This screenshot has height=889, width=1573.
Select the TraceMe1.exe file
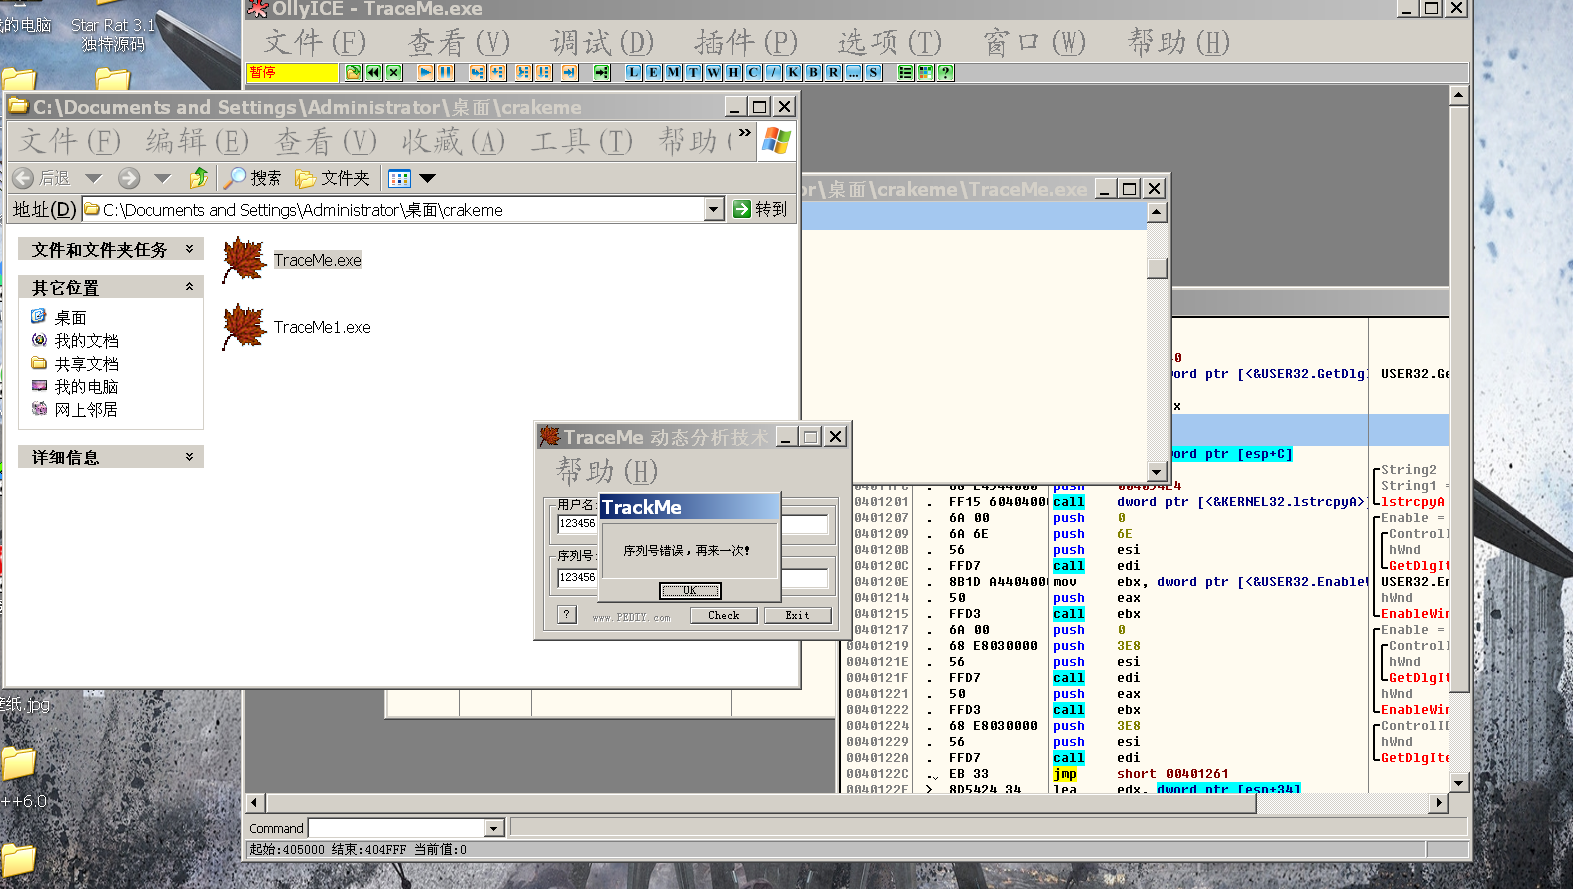tap(296, 327)
